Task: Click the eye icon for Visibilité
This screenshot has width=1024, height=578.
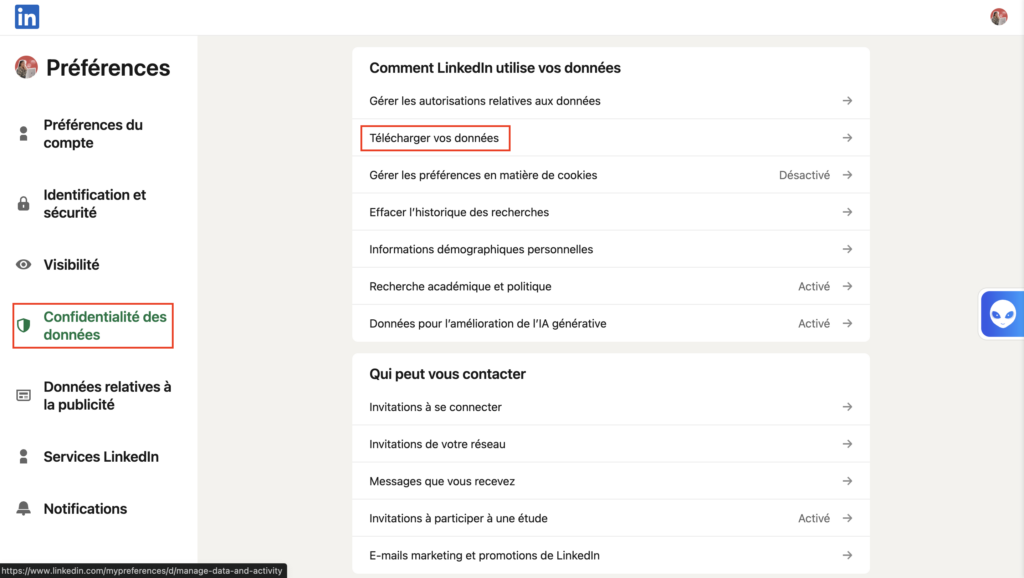Action: [24, 265]
